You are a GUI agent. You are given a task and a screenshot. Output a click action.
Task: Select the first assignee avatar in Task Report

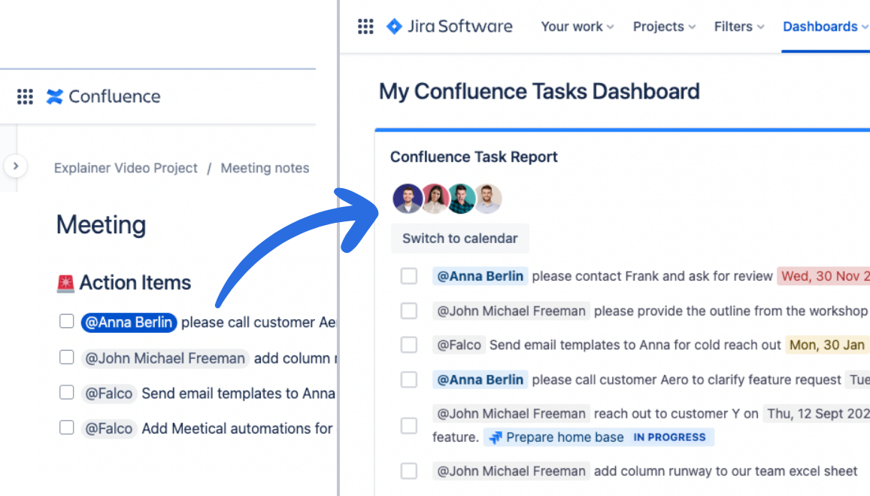point(407,198)
